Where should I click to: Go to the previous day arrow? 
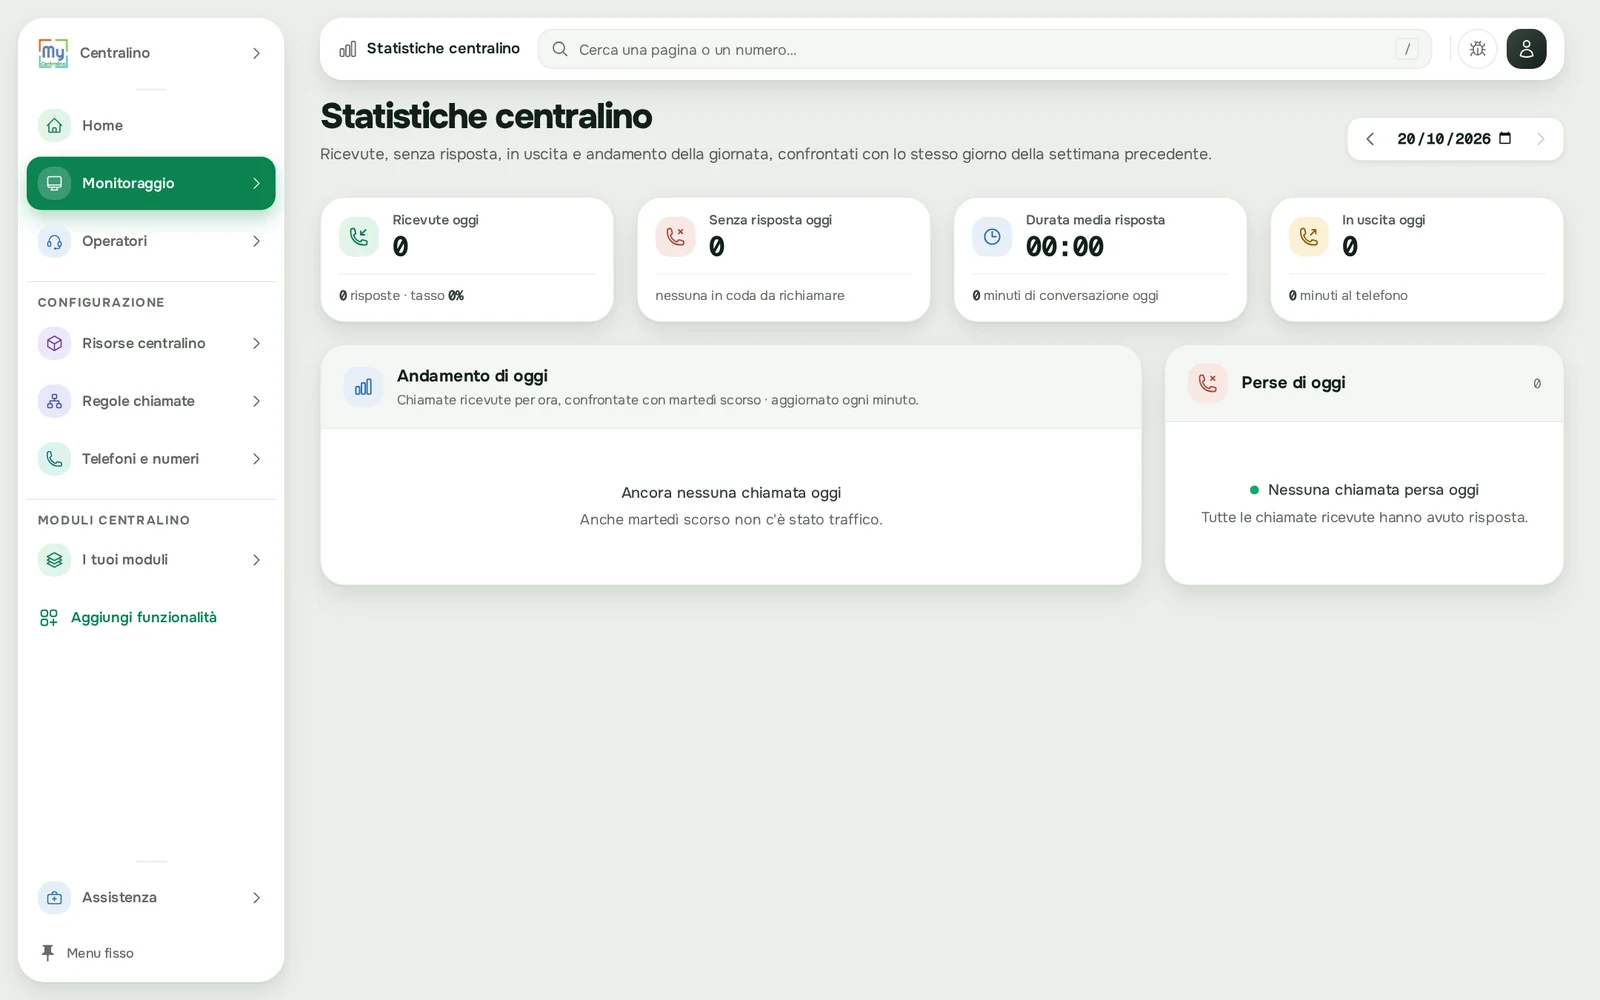pos(1370,139)
